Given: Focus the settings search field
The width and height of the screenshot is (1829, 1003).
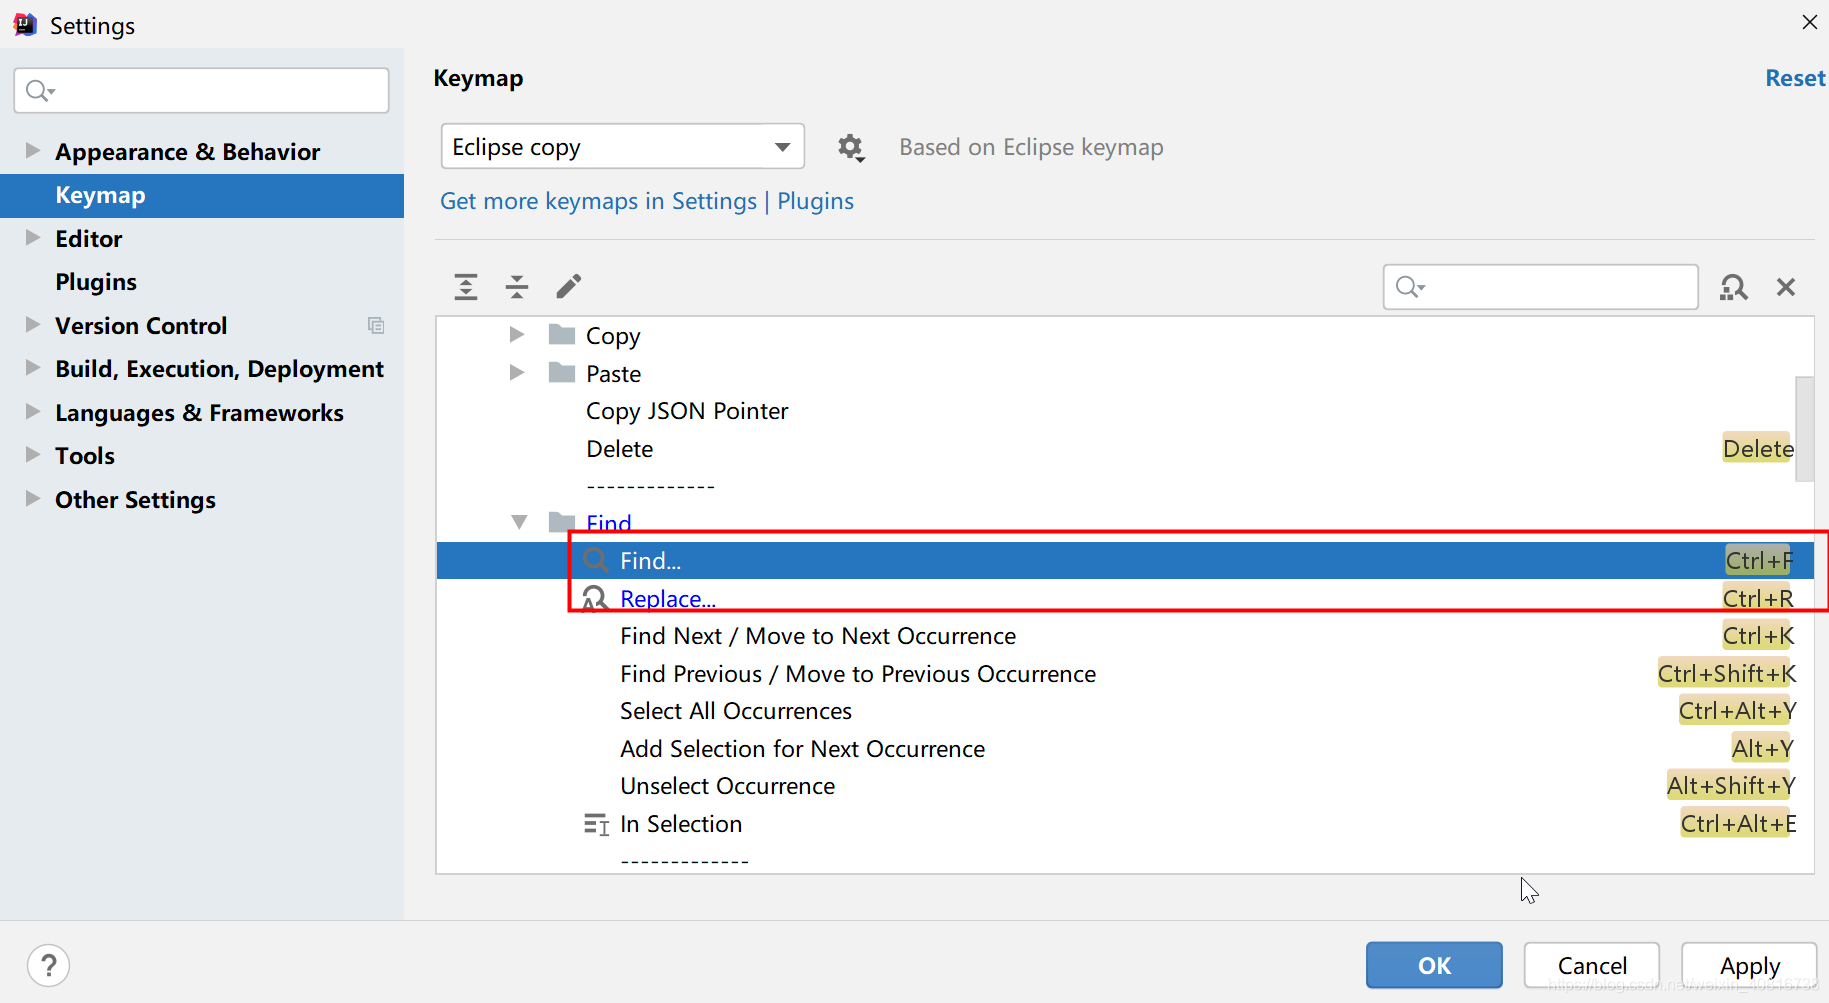Looking at the screenshot, I should pos(201,91).
